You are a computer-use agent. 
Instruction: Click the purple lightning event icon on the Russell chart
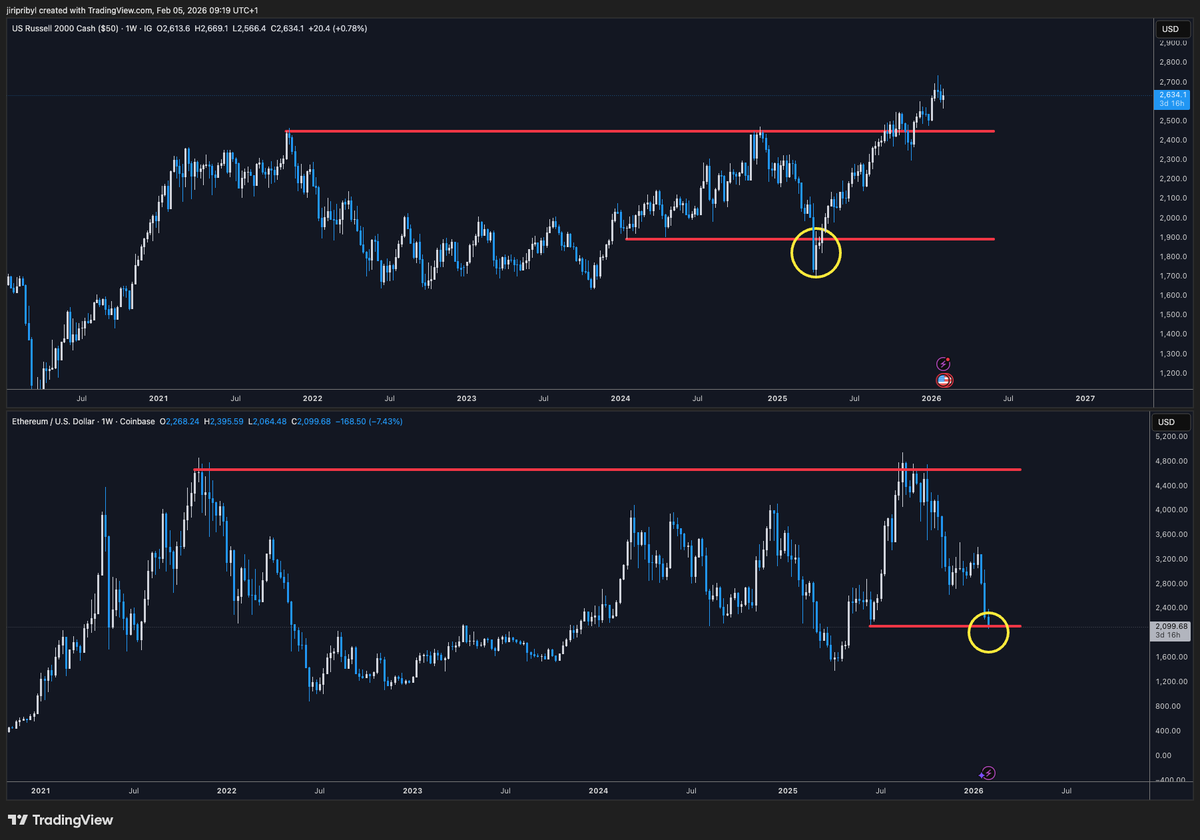943,365
